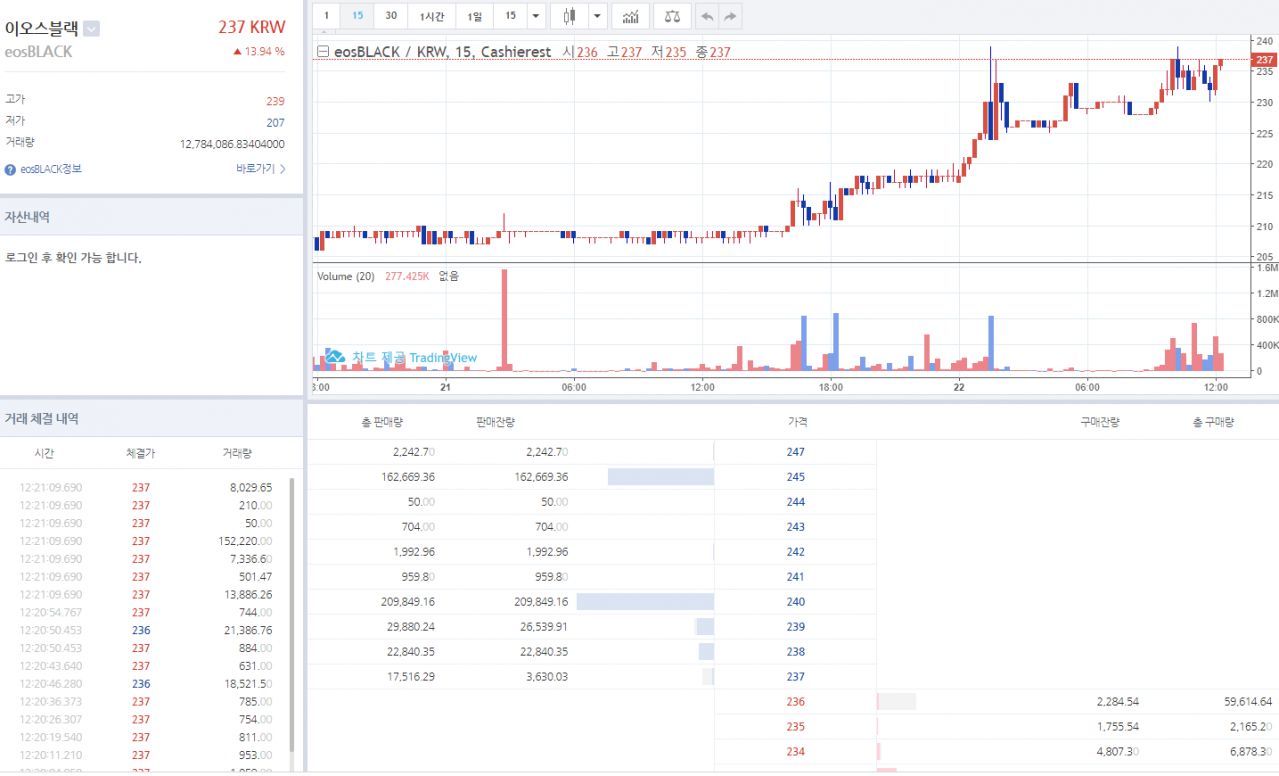This screenshot has height=776, width=1279.
Task: Collapse the eosBLACK chart legend box
Action: (323, 51)
